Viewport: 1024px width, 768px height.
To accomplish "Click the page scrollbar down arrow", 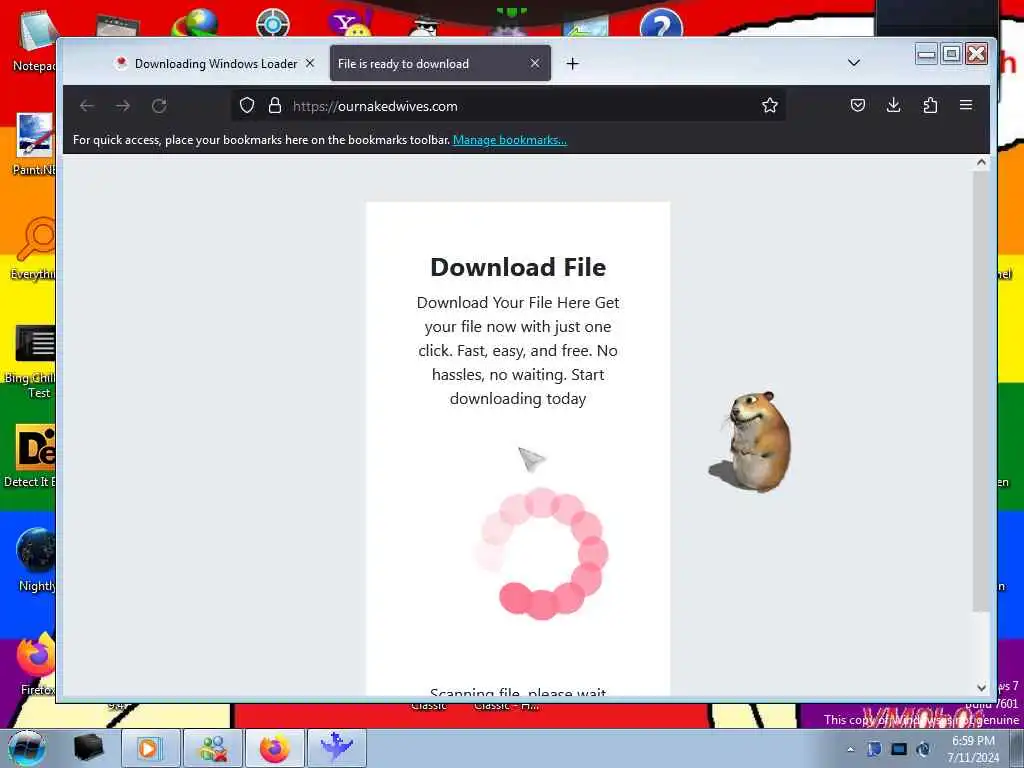I will pos(981,688).
